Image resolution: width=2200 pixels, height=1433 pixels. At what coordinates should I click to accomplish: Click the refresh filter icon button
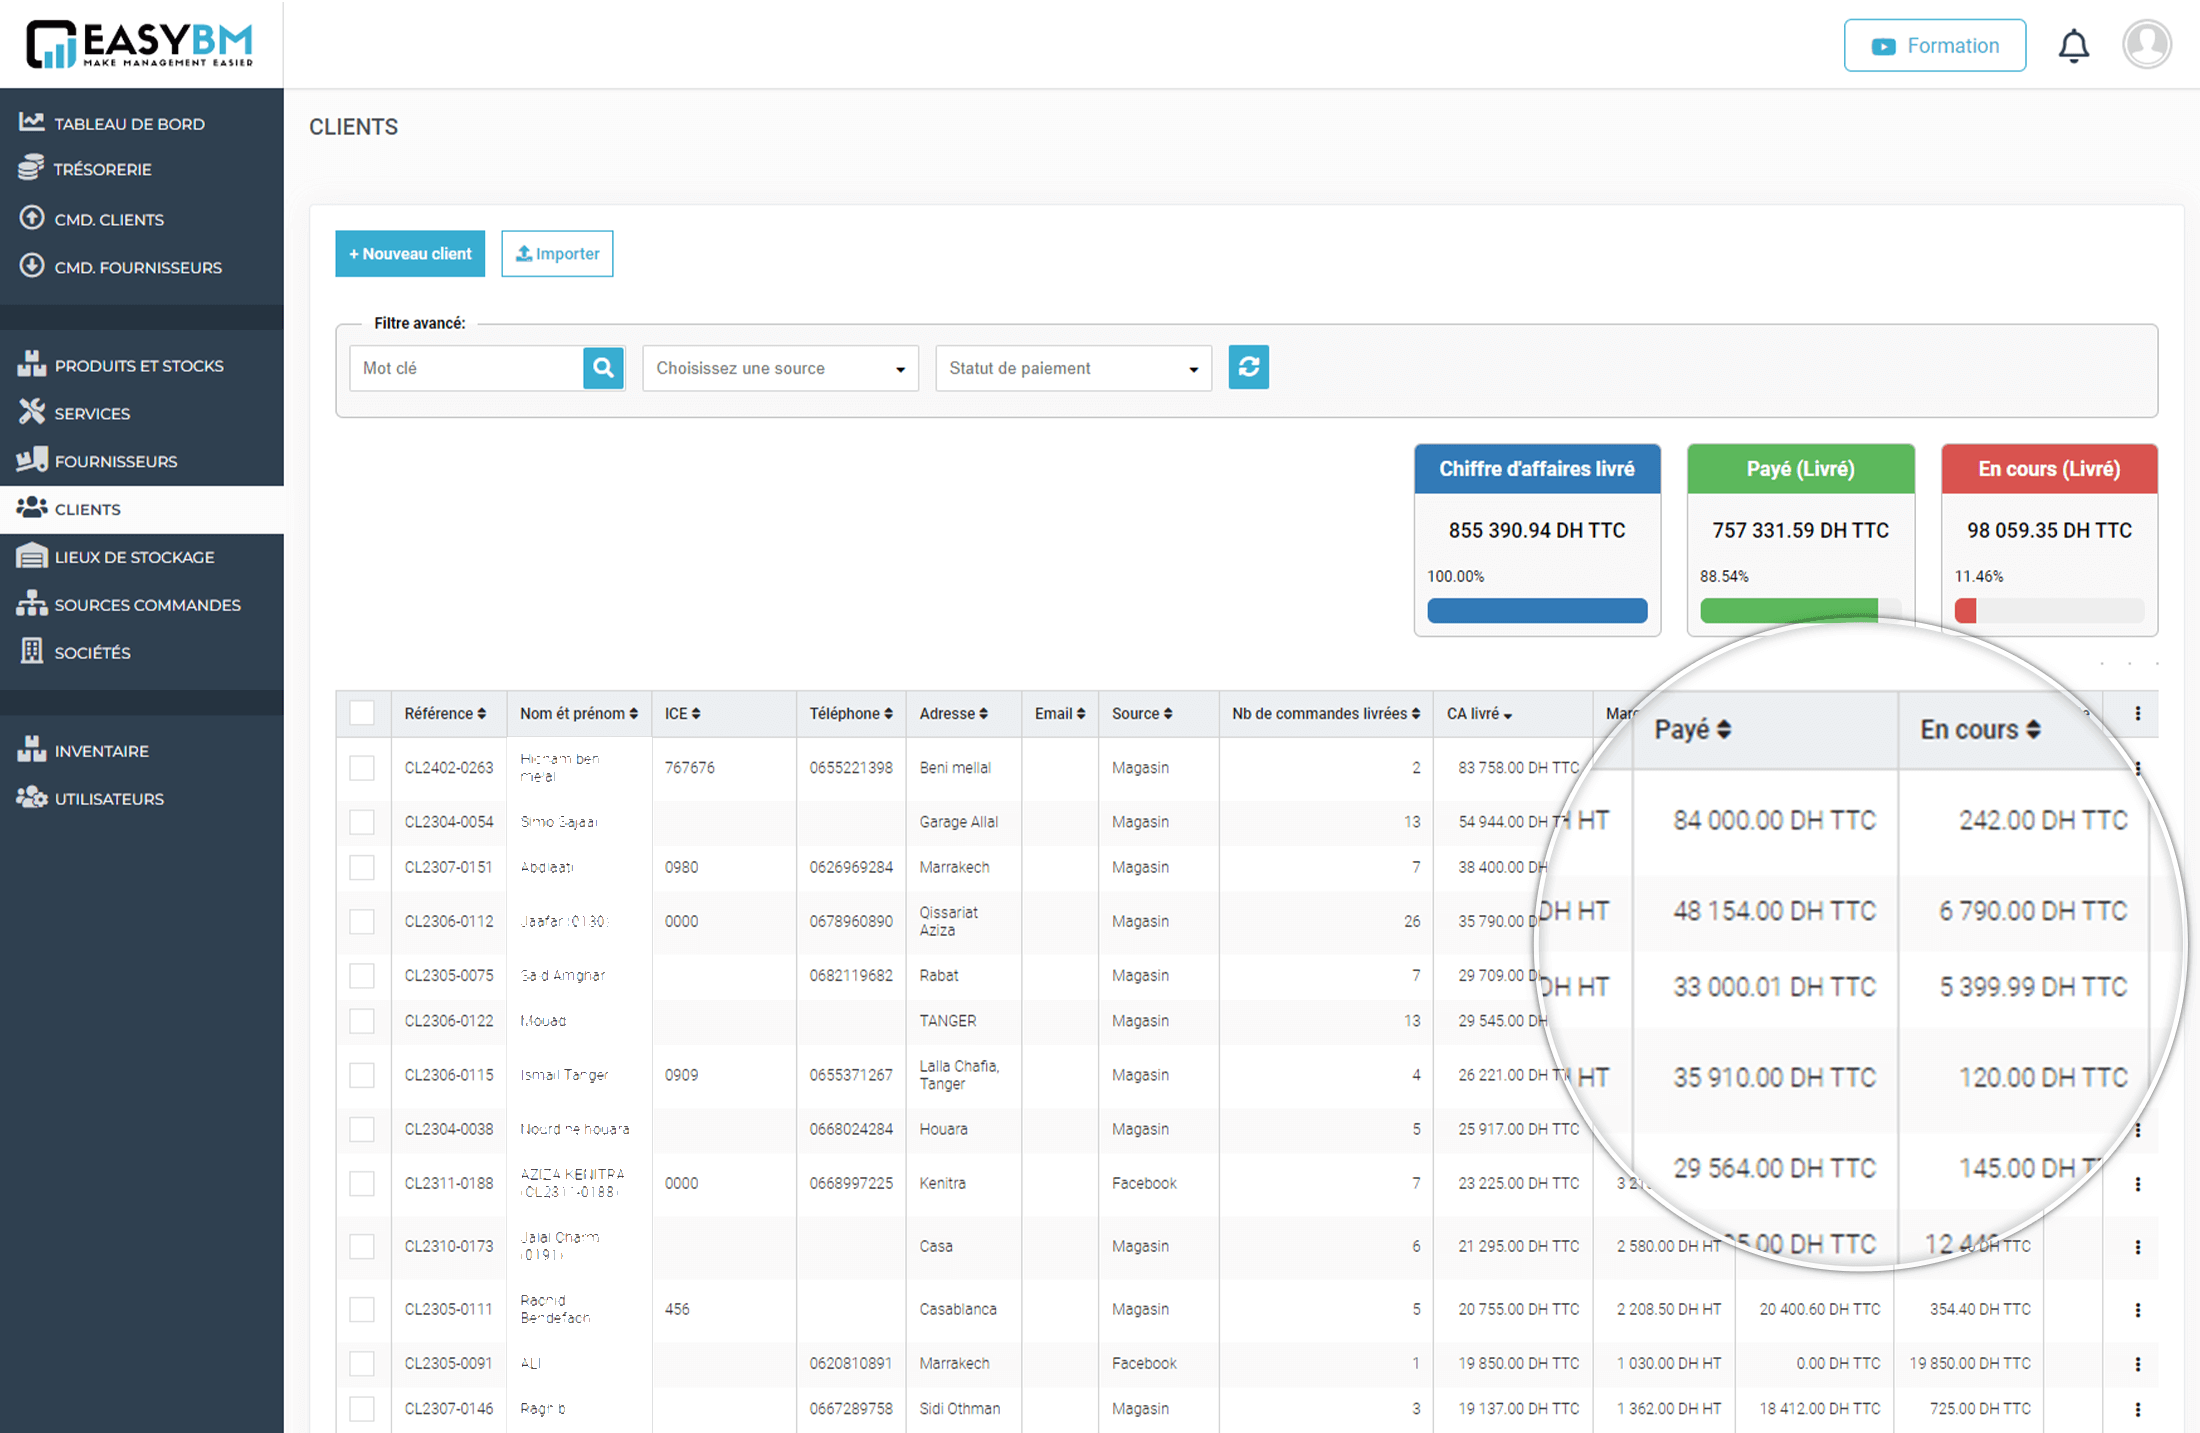pyautogui.click(x=1248, y=367)
